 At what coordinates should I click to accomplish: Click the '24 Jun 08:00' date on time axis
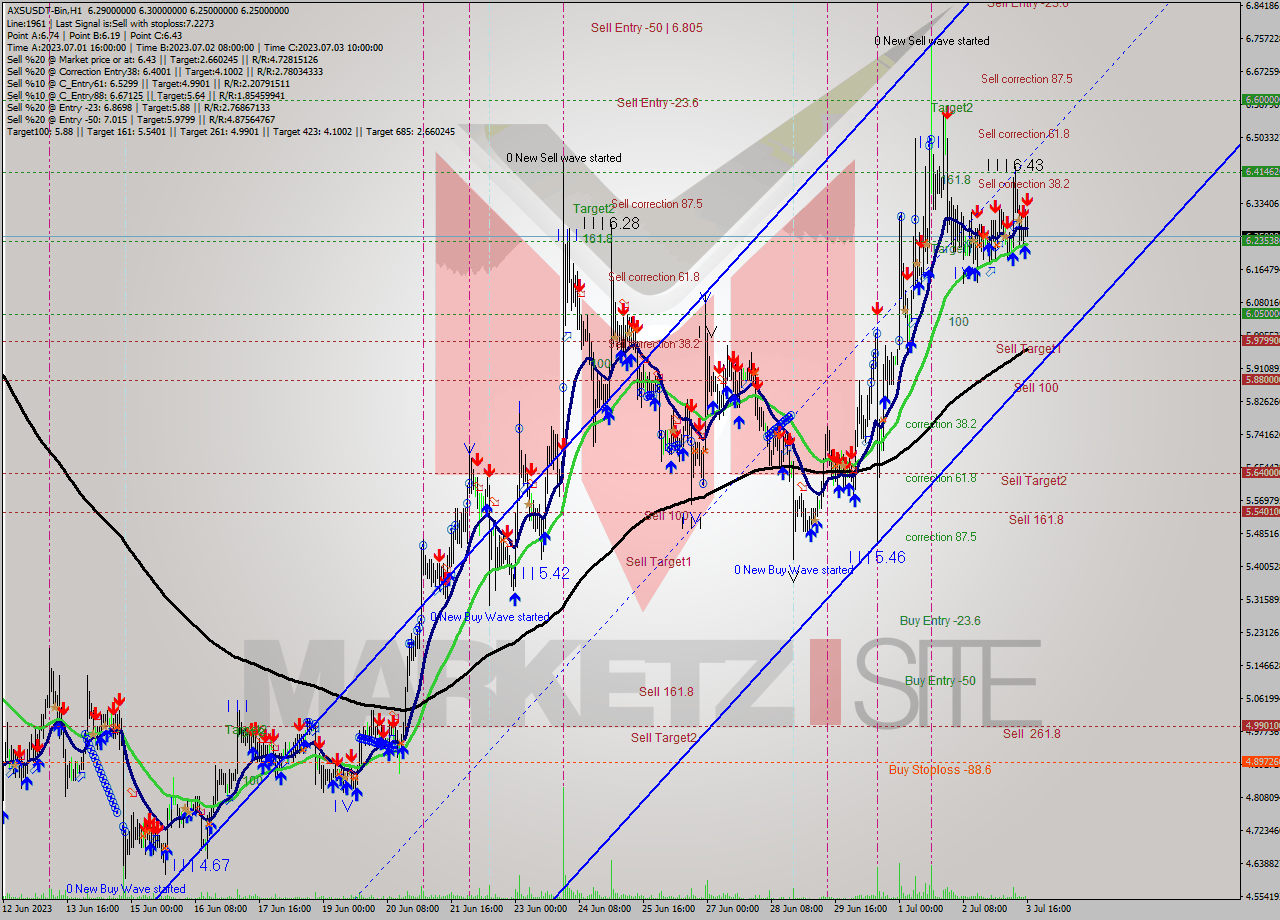pos(606,909)
